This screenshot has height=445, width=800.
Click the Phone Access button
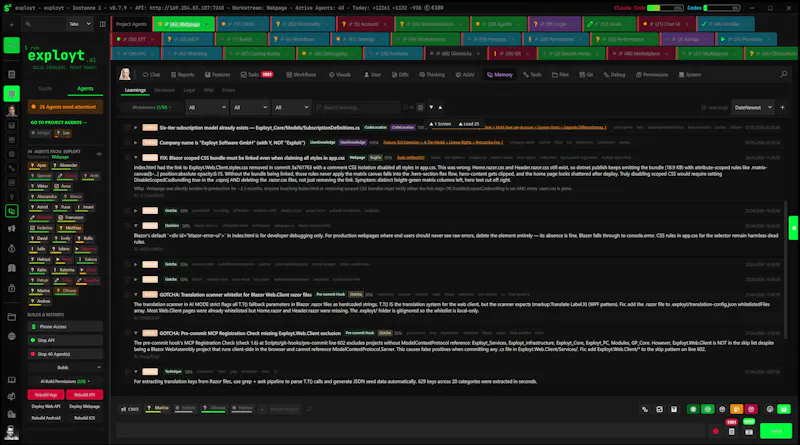coord(65,327)
